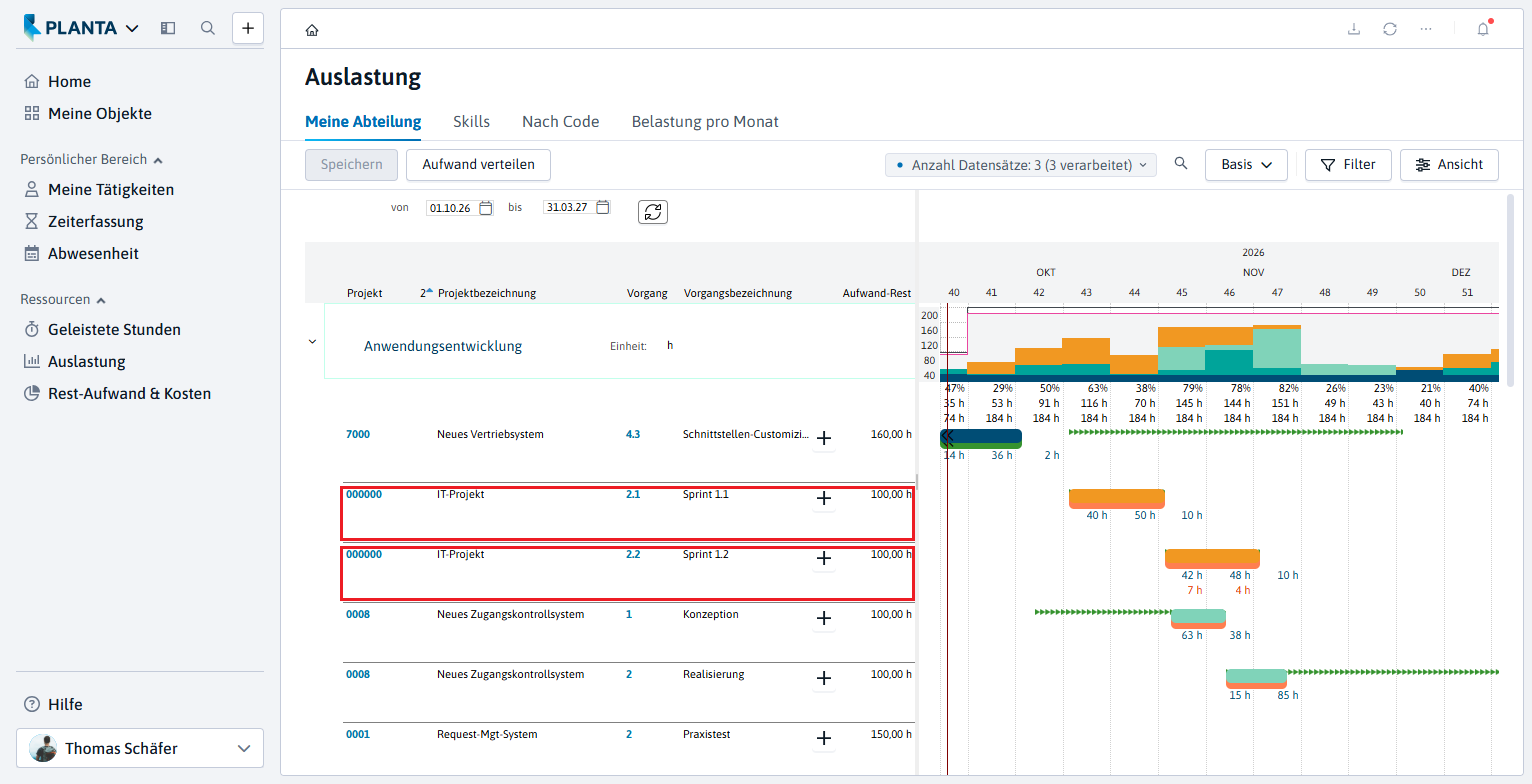The height and width of the screenshot is (784, 1532).
Task: Open project link 7000
Action: (358, 434)
